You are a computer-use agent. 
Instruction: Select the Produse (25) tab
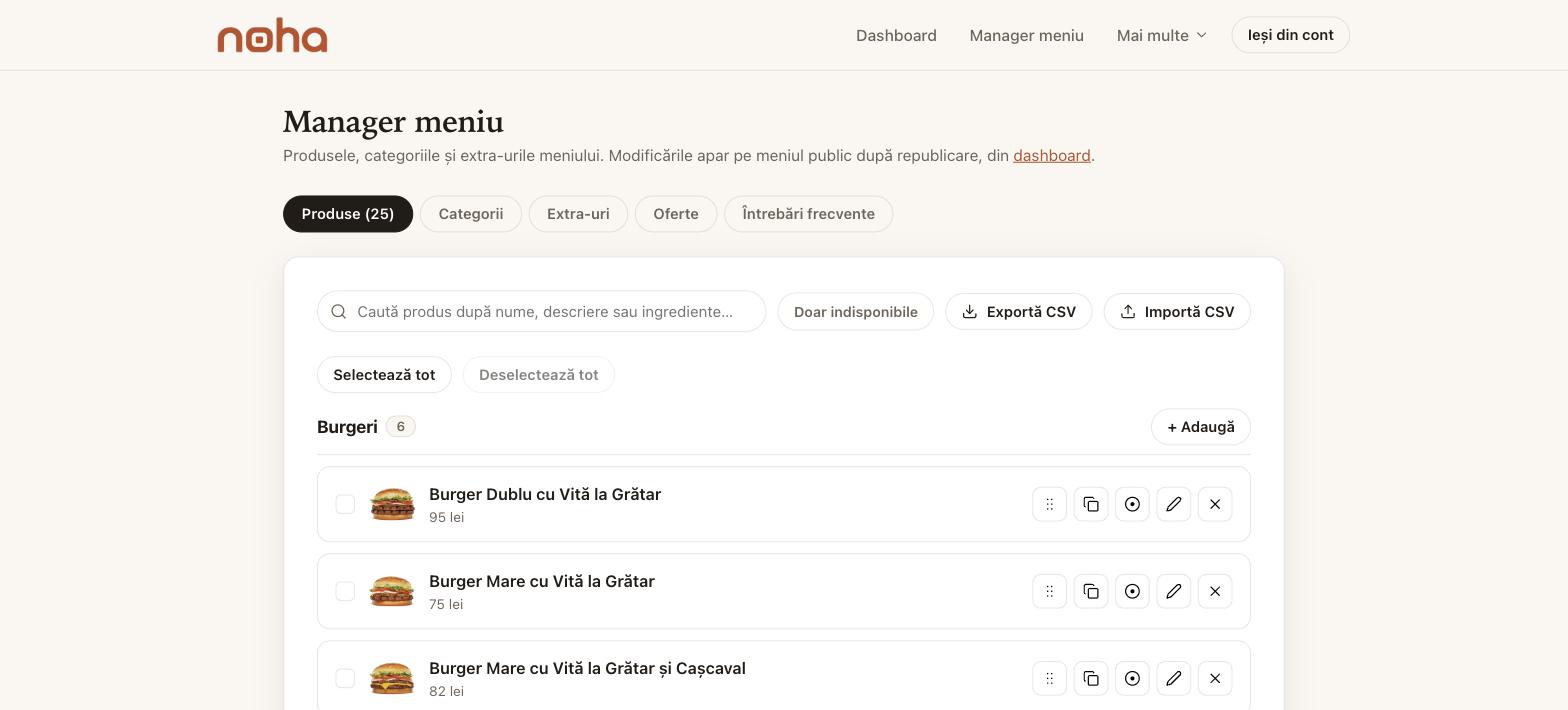[348, 214]
